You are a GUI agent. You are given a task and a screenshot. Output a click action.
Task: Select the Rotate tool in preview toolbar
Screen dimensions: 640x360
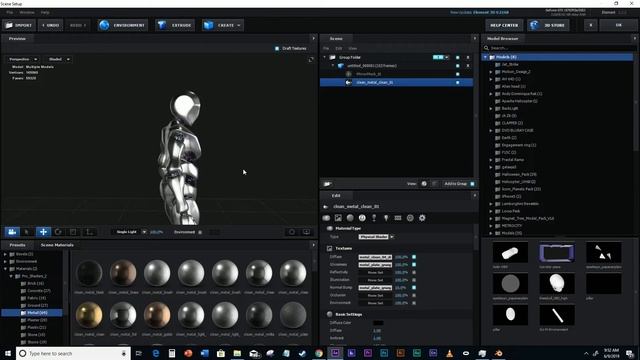[58, 232]
